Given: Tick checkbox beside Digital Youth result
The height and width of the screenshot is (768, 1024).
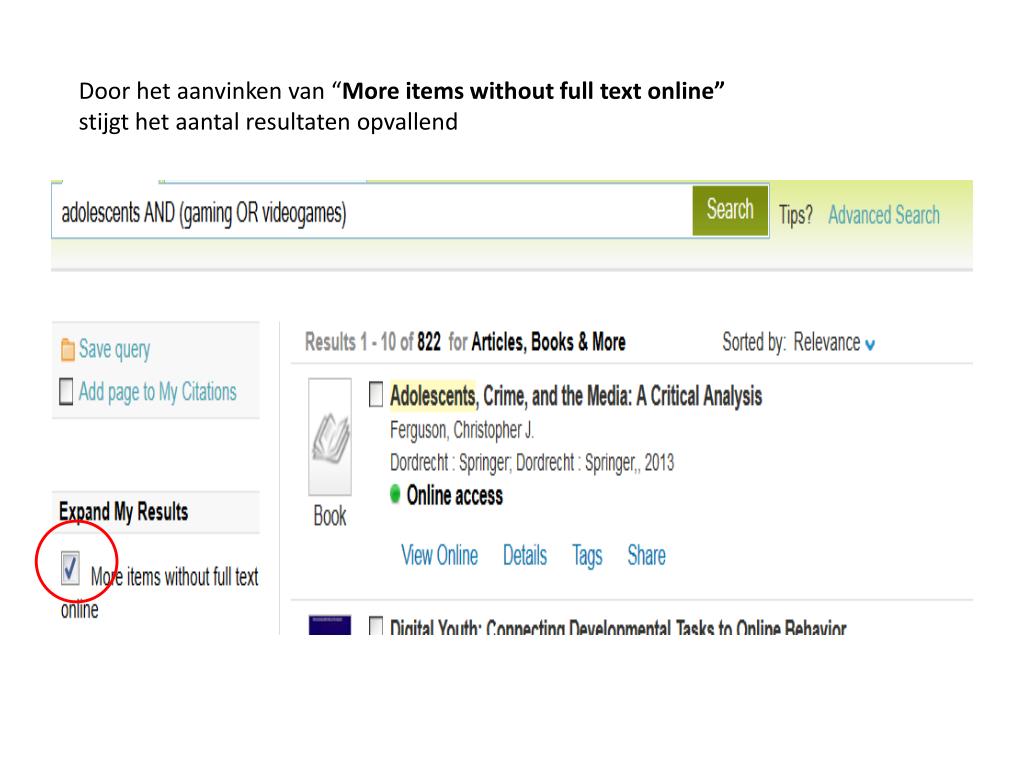Looking at the screenshot, I should (x=376, y=626).
